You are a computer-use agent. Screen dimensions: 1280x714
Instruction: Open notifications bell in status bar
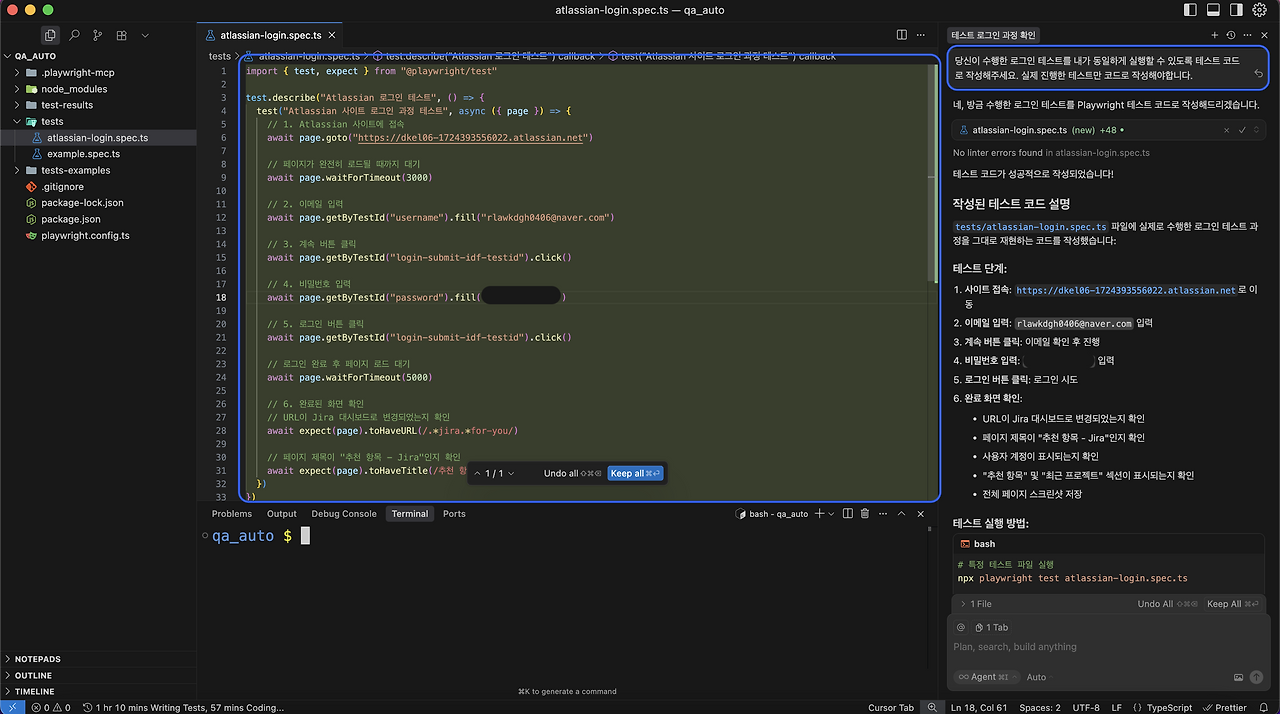(1262, 707)
